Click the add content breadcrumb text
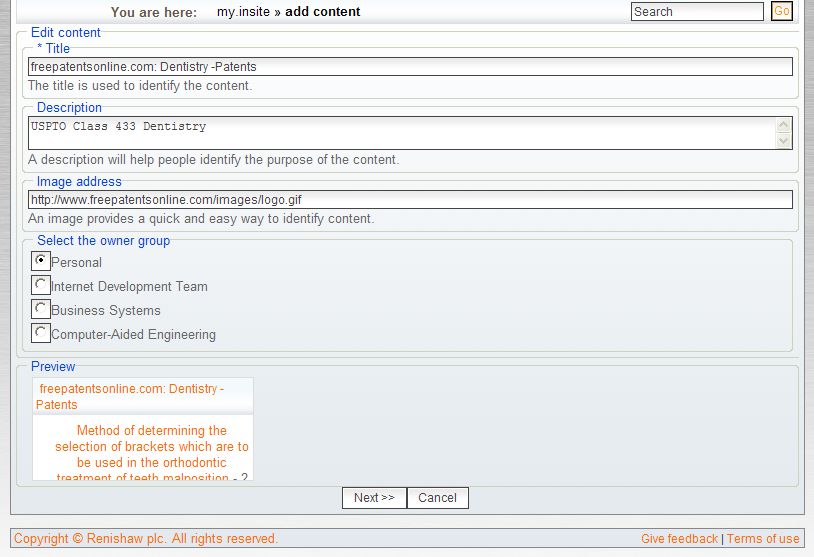Image resolution: width=814 pixels, height=557 pixels. point(323,12)
